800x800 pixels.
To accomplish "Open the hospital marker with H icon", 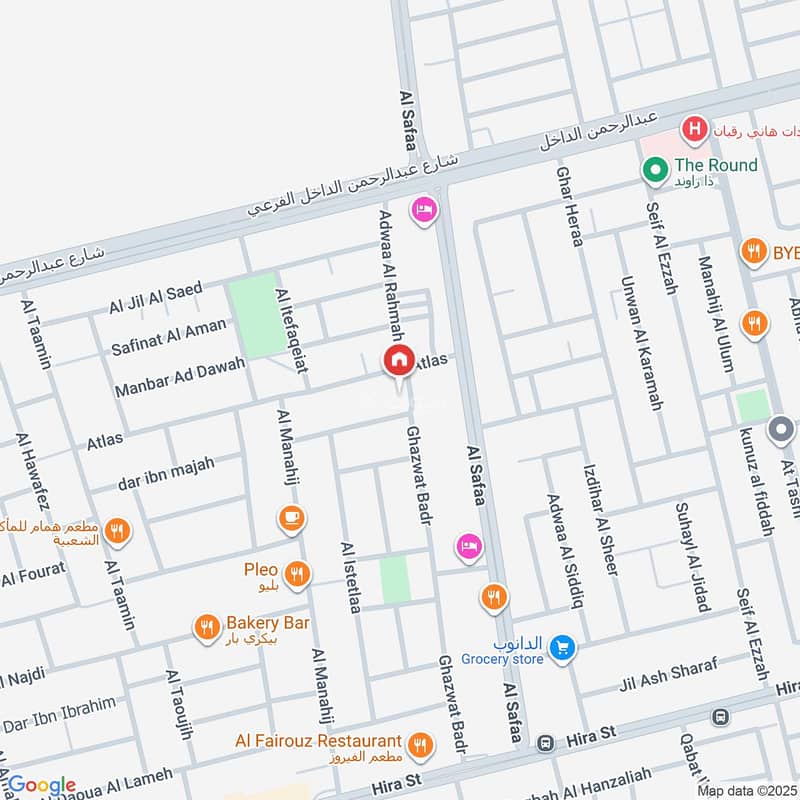I will pos(694,130).
